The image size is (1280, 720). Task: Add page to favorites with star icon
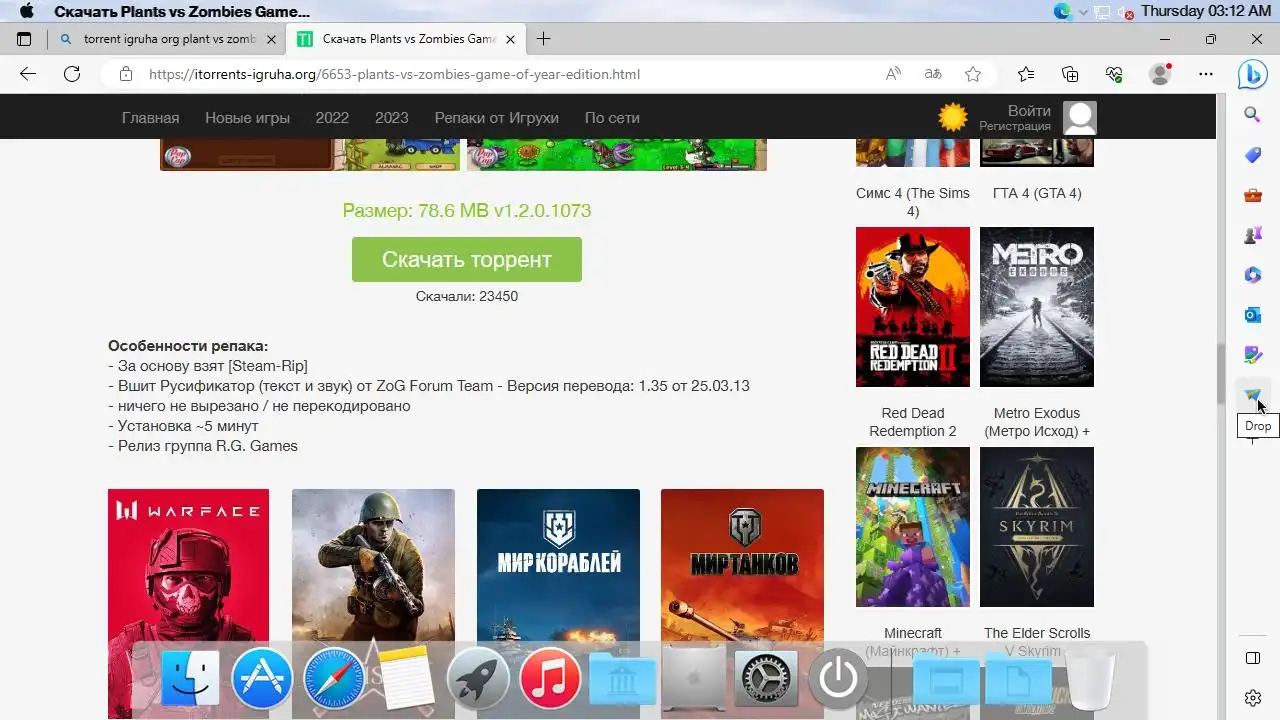tap(973, 74)
